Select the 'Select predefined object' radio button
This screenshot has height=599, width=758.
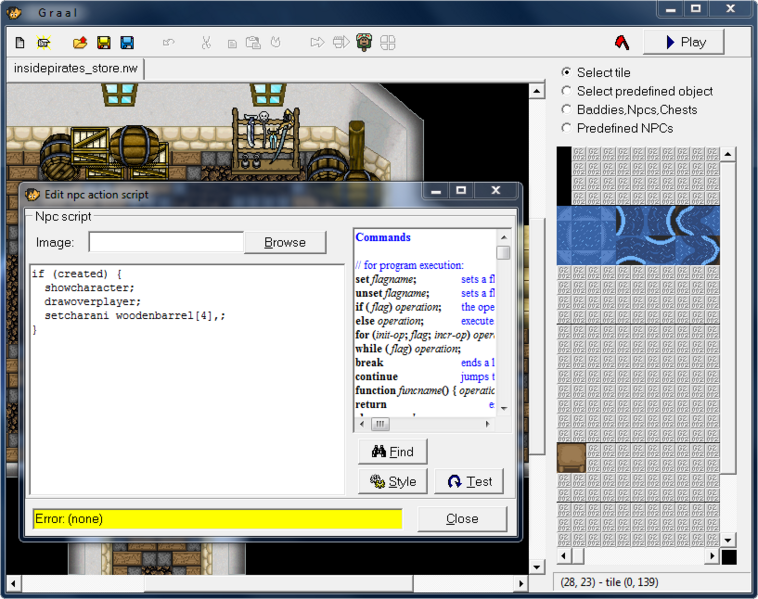click(567, 91)
